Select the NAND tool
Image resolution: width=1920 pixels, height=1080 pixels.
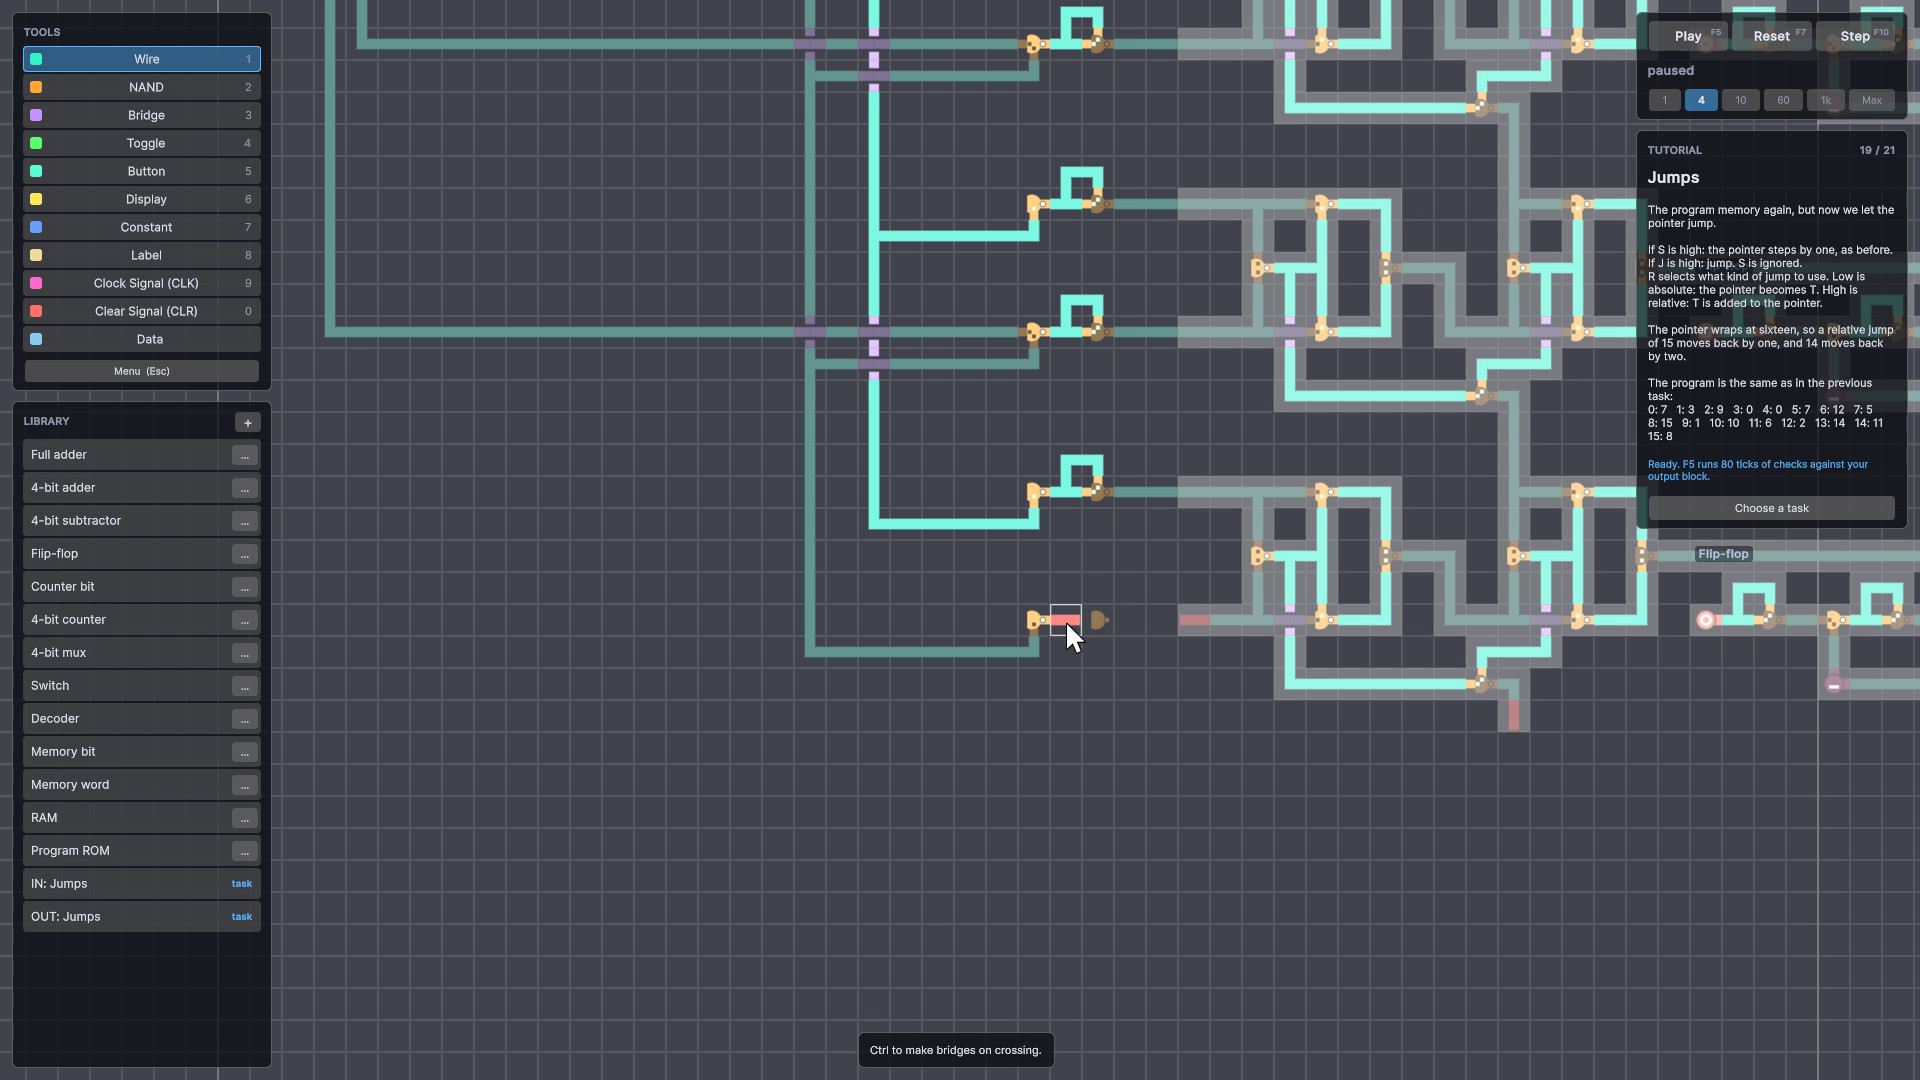tap(142, 87)
